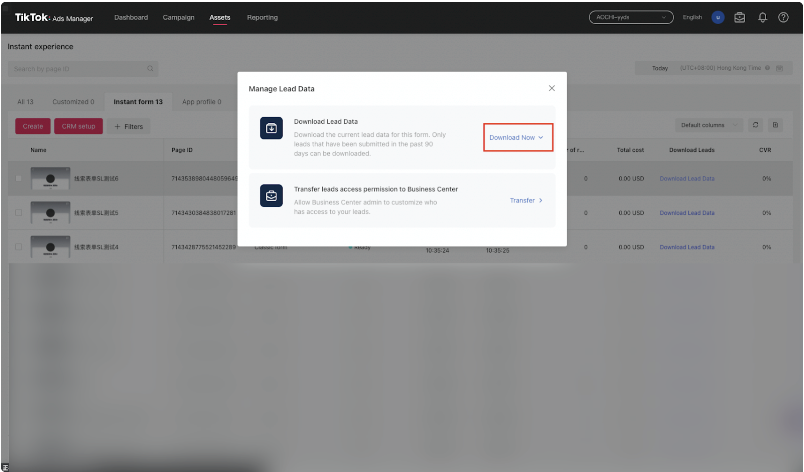Open the account selector dropdown in header

point(631,17)
